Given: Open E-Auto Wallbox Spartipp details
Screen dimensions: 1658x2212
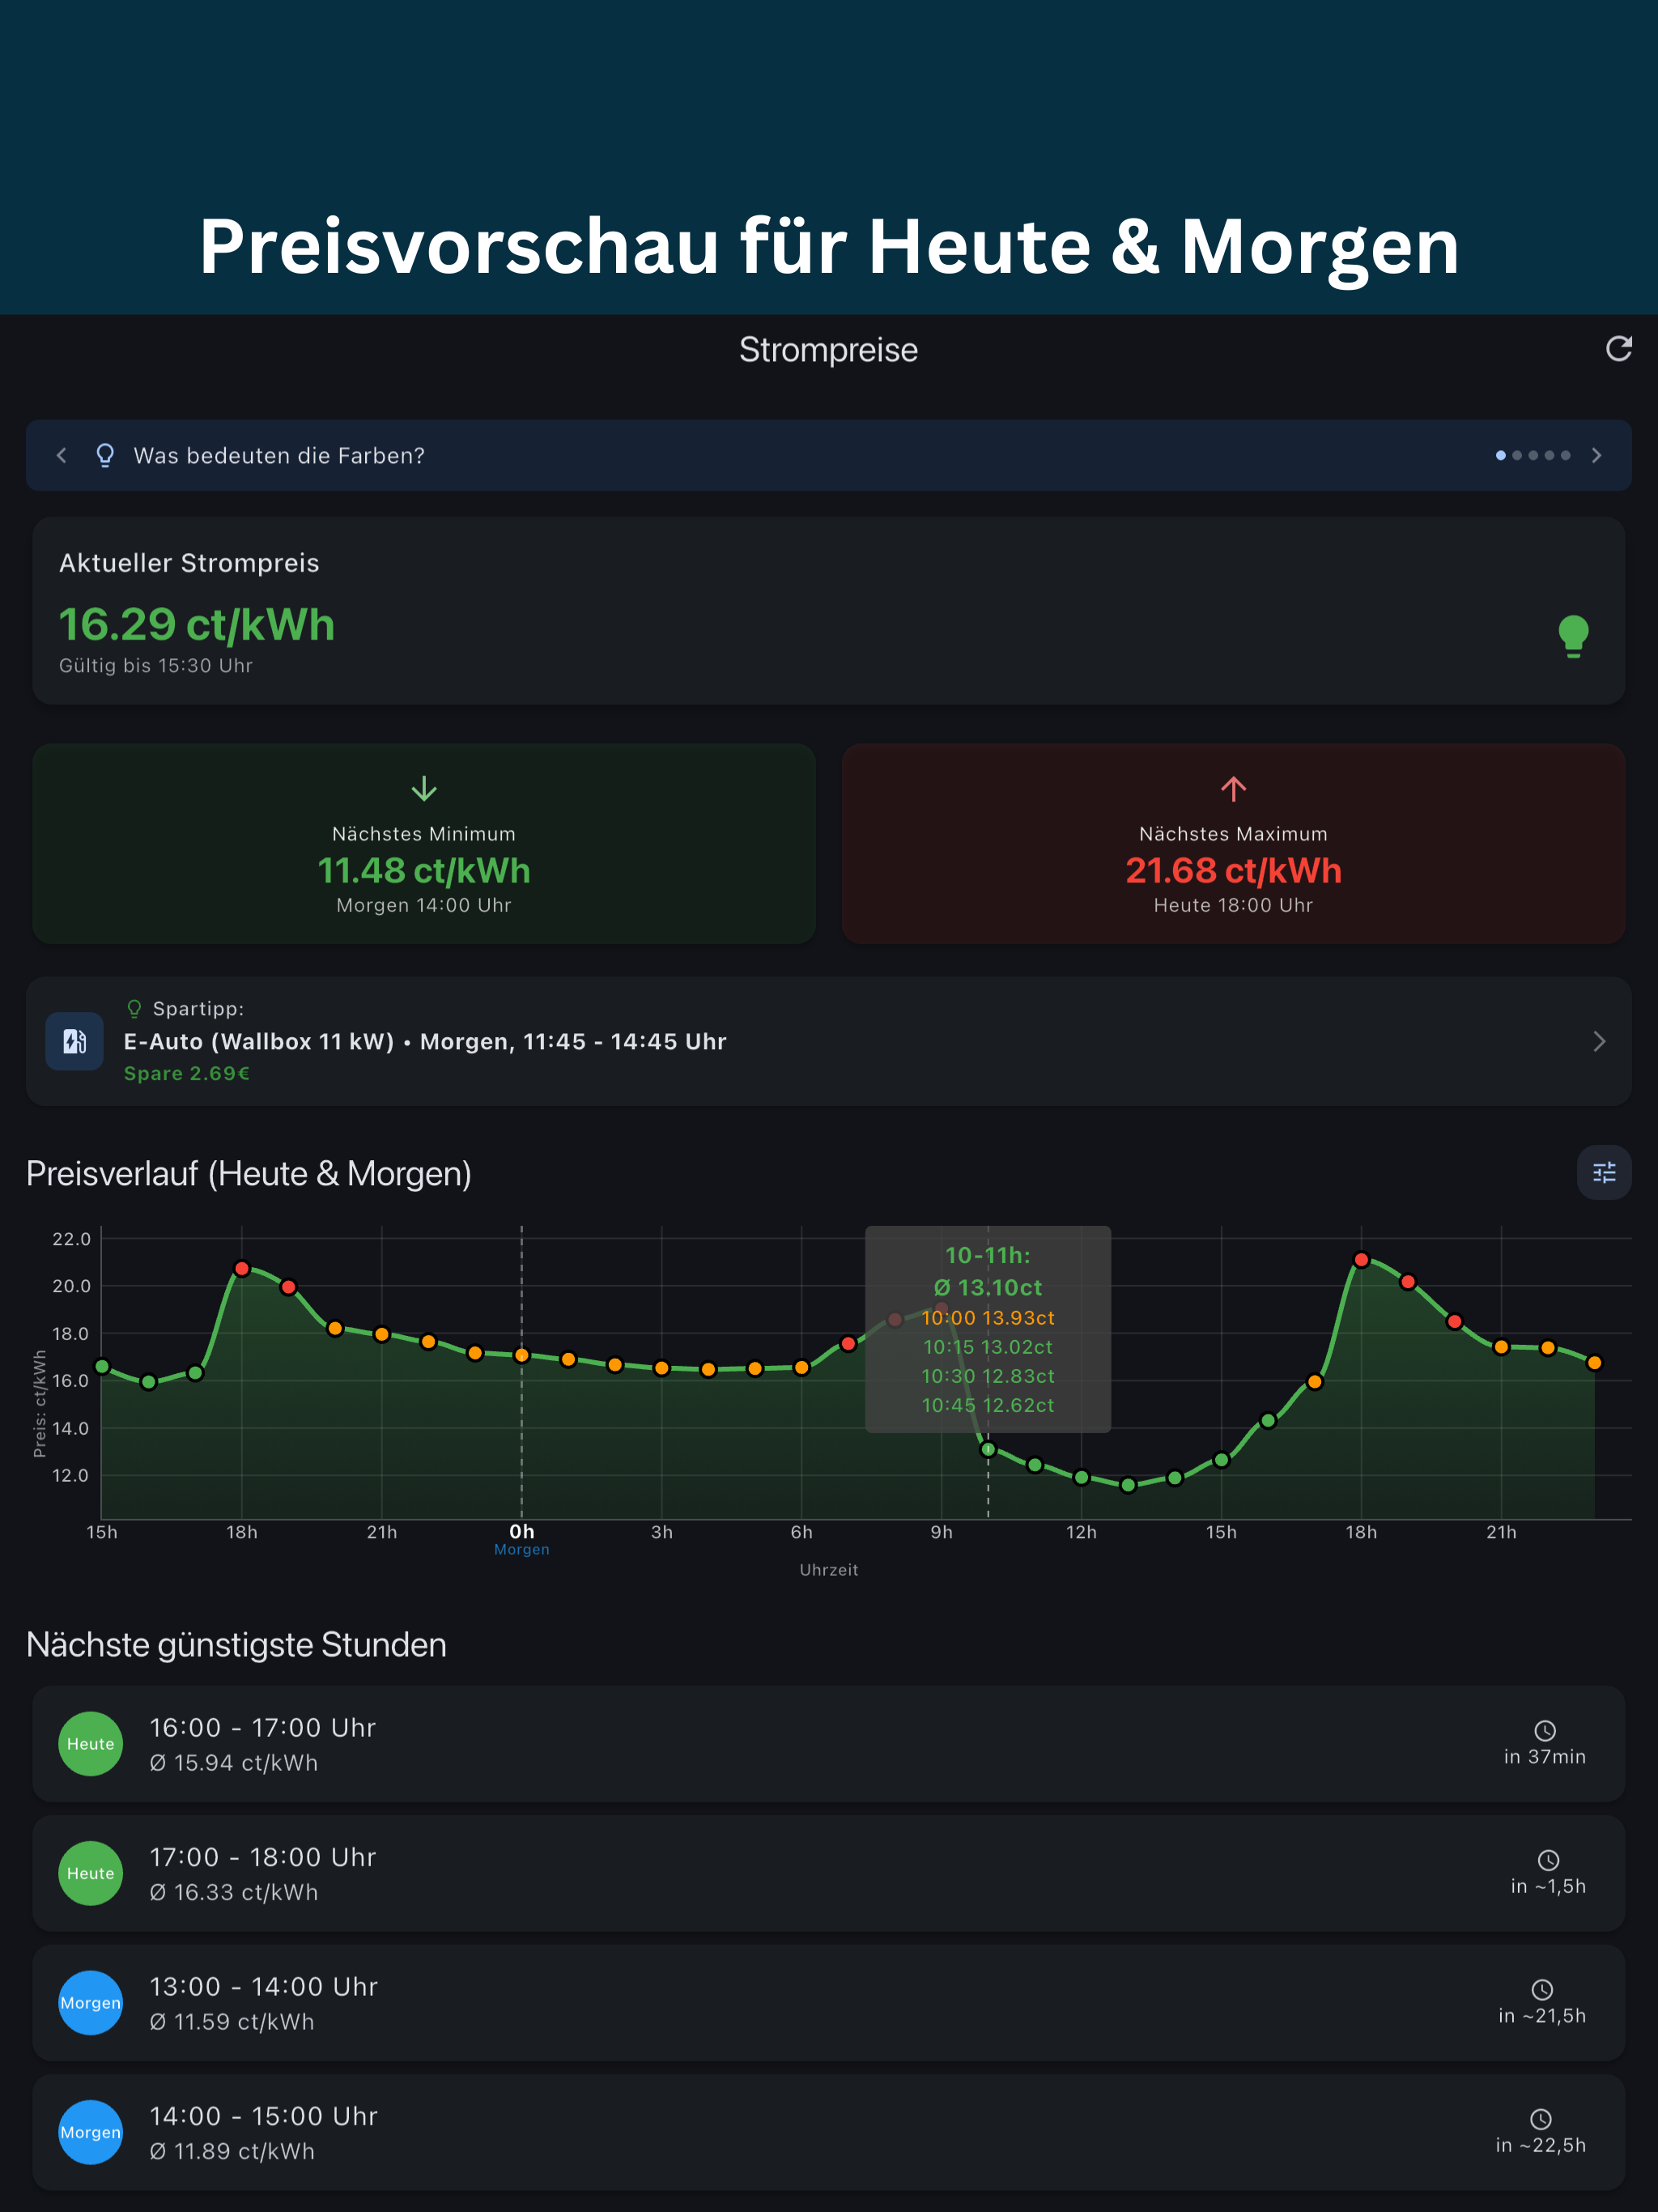Looking at the screenshot, I should [x=829, y=1041].
